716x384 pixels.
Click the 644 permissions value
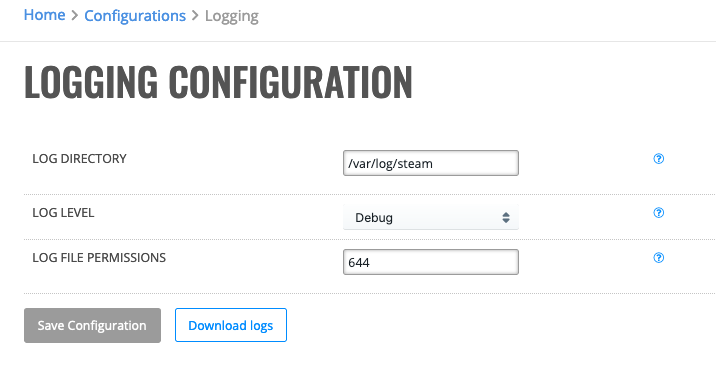point(358,263)
